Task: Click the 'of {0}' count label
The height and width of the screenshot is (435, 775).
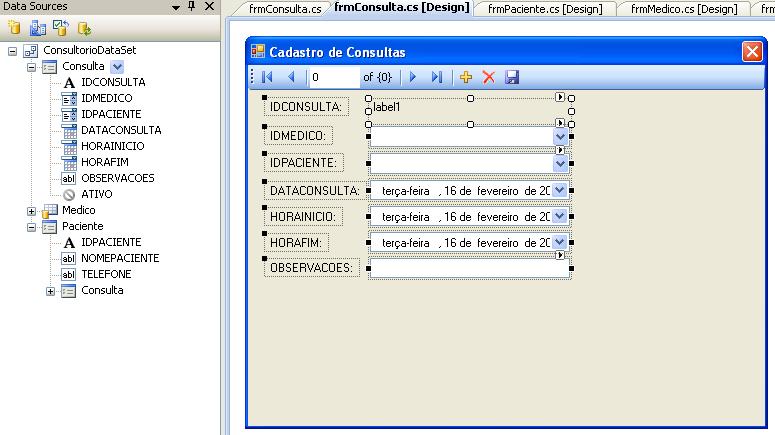Action: tap(377, 77)
